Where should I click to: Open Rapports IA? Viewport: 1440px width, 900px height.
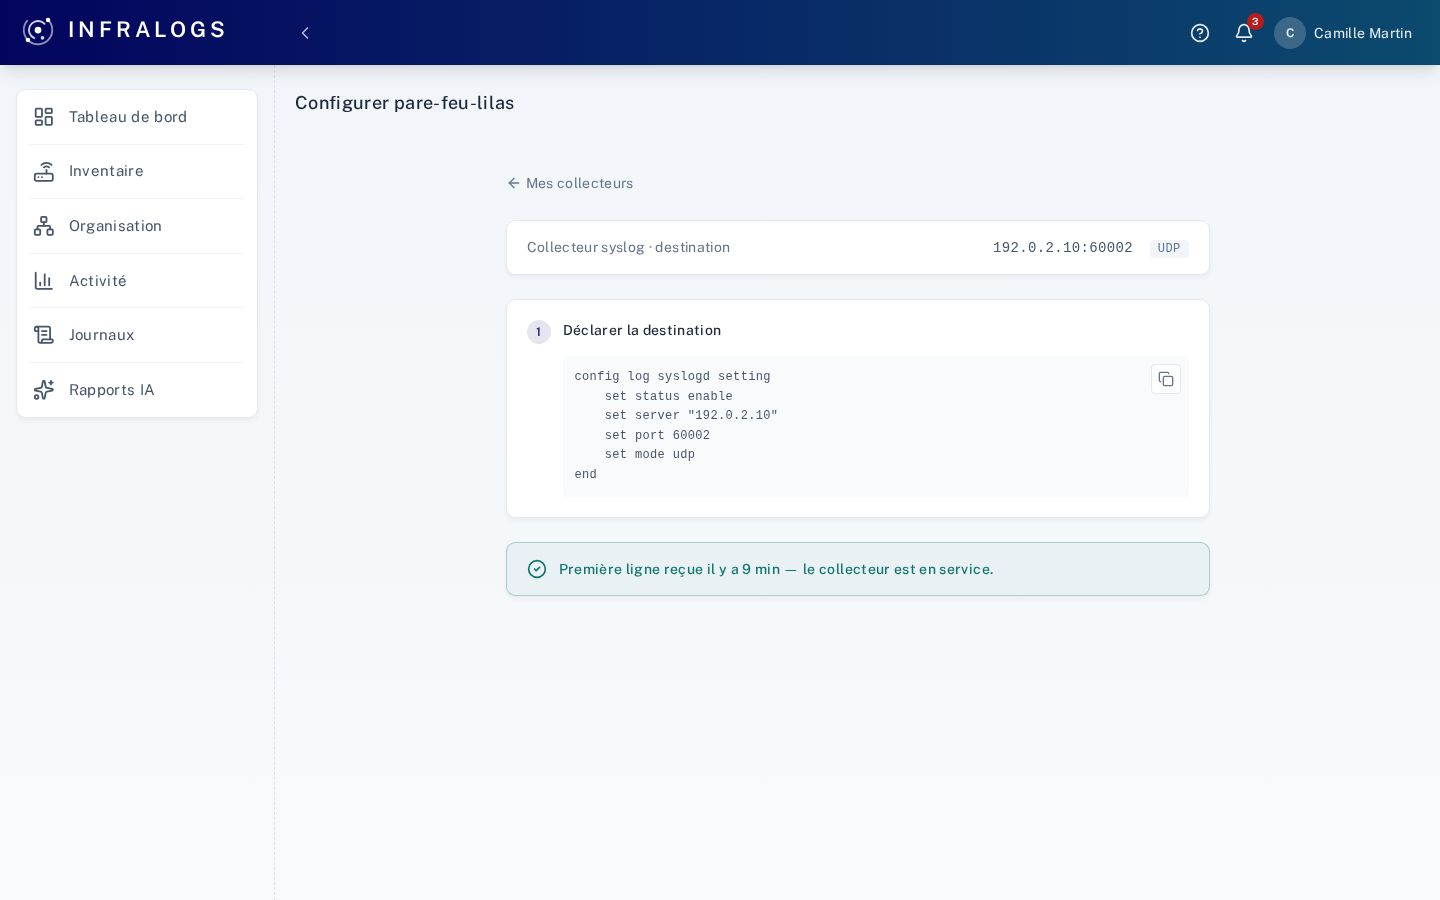137,390
